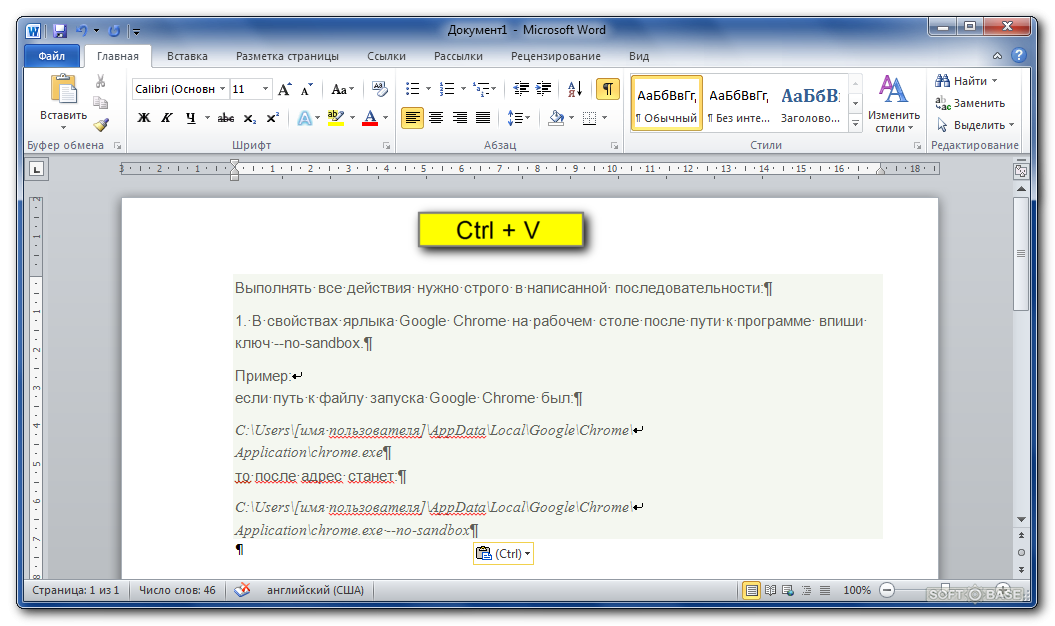Apply the Без интервала style
Image resolution: width=1055 pixels, height=626 pixels.
[738, 104]
